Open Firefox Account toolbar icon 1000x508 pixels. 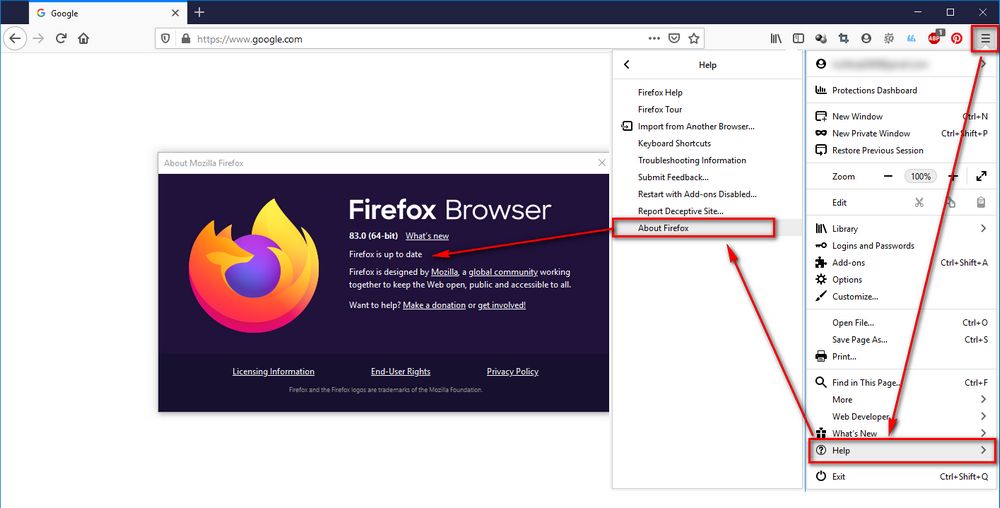[866, 38]
